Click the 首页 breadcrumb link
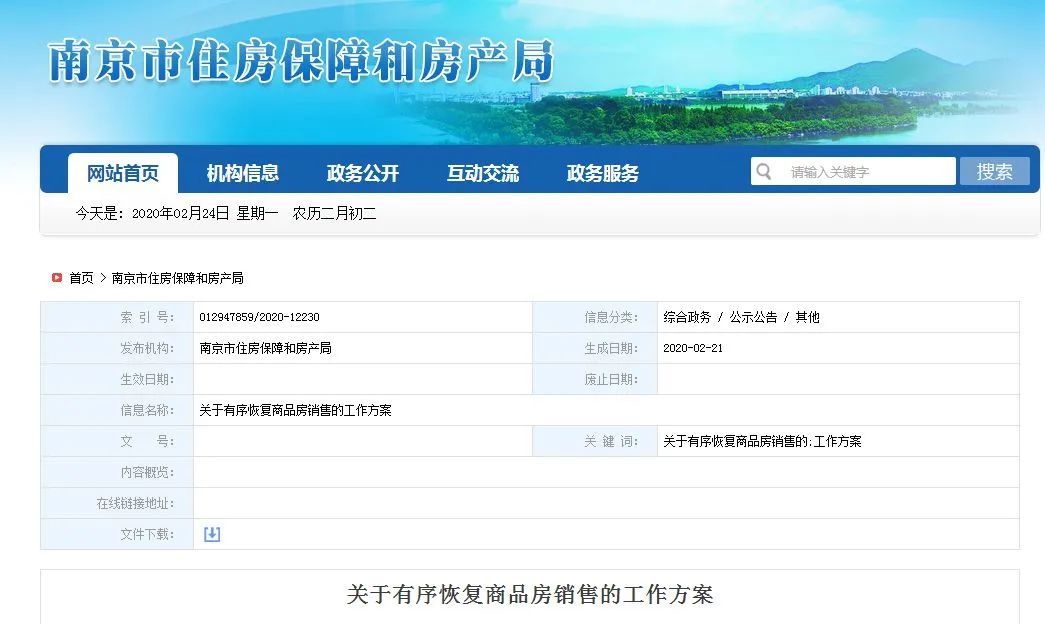Image resolution: width=1045 pixels, height=624 pixels. point(80,278)
